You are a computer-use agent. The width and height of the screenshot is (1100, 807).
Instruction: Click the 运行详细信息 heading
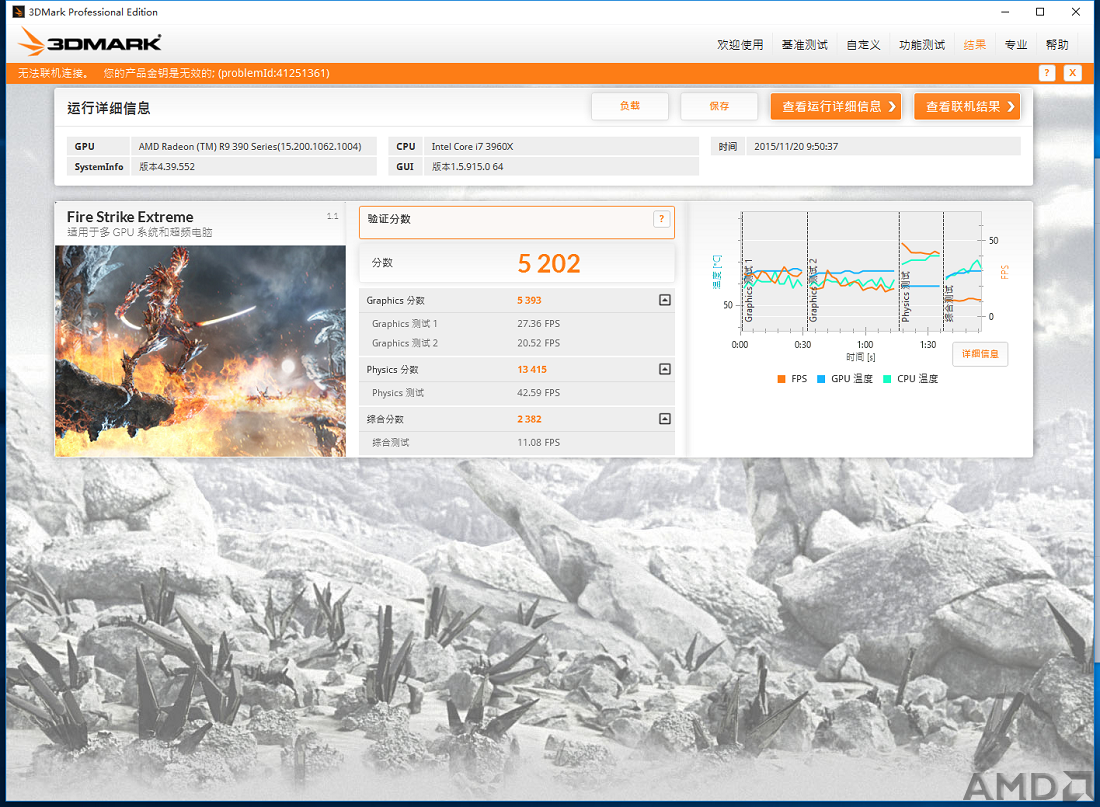click(109, 108)
